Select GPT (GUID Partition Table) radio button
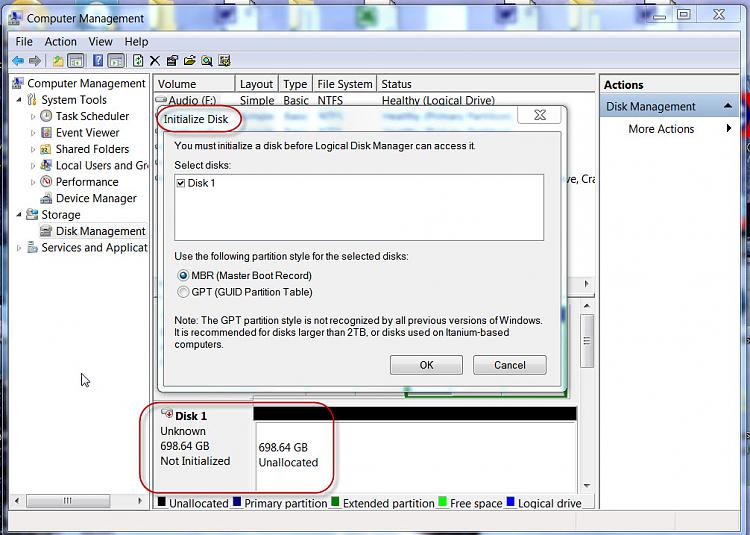750x535 pixels. click(183, 292)
